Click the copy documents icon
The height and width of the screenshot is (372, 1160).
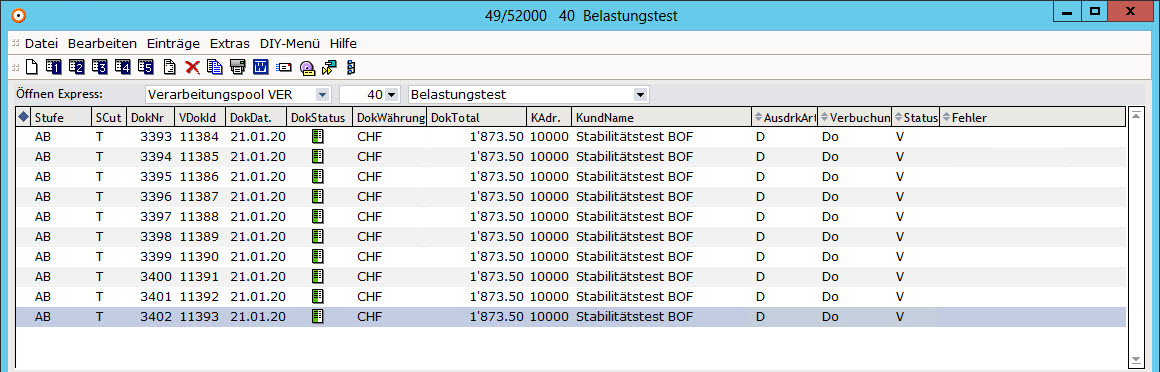tap(215, 67)
